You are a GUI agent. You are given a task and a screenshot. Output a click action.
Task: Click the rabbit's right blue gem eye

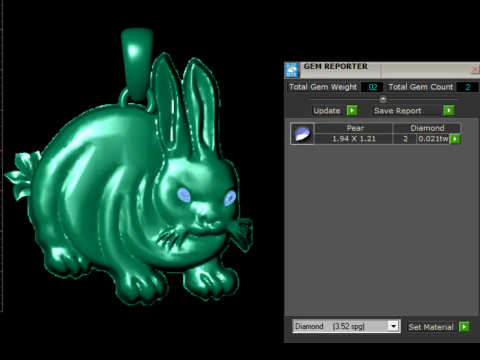[x=230, y=198]
